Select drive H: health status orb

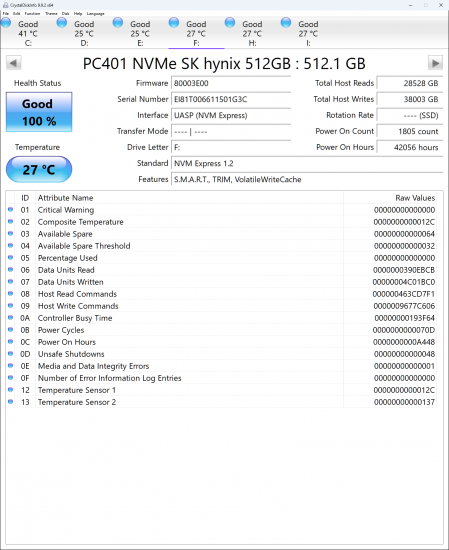click(x=230, y=23)
